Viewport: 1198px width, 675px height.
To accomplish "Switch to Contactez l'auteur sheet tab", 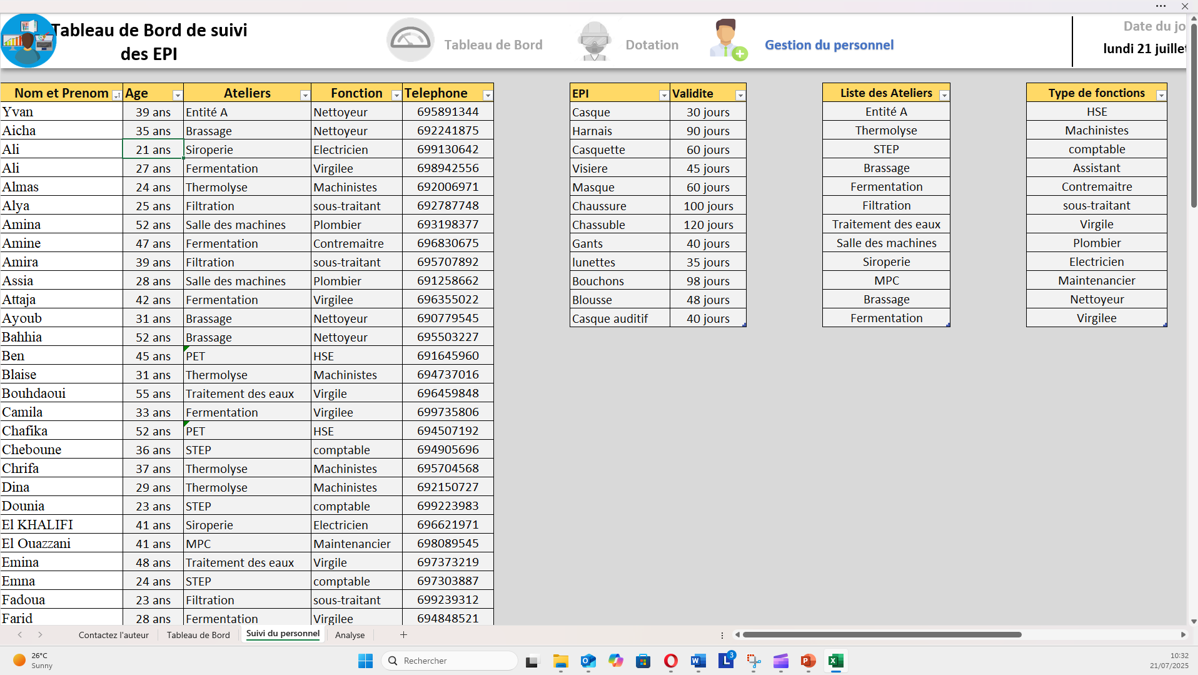I will (113, 635).
